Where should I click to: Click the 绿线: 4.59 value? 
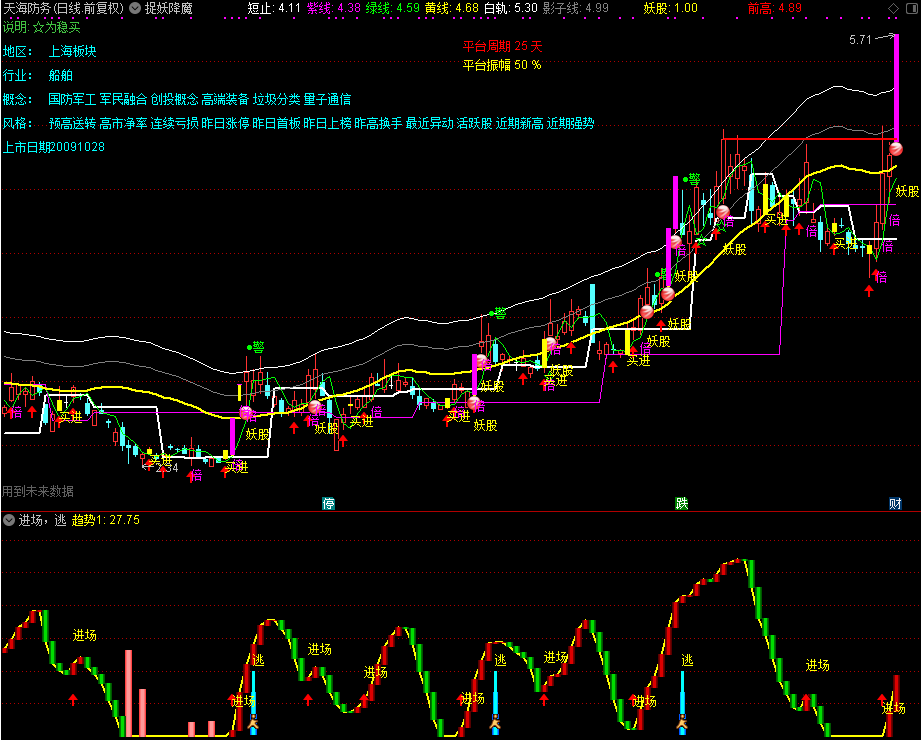393,8
